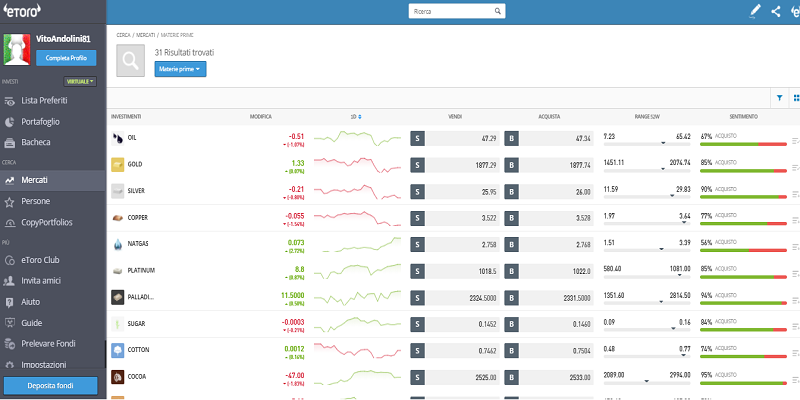Click the PALLADIUM instrument icon
Image resolution: width=800 pixels, height=400 pixels.
click(118, 297)
